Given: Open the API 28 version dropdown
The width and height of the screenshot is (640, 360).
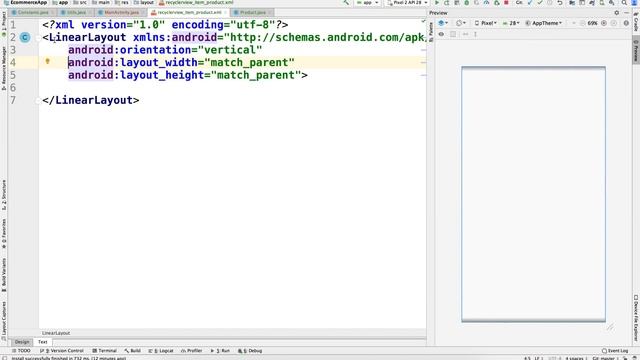Looking at the screenshot, I should [x=511, y=23].
